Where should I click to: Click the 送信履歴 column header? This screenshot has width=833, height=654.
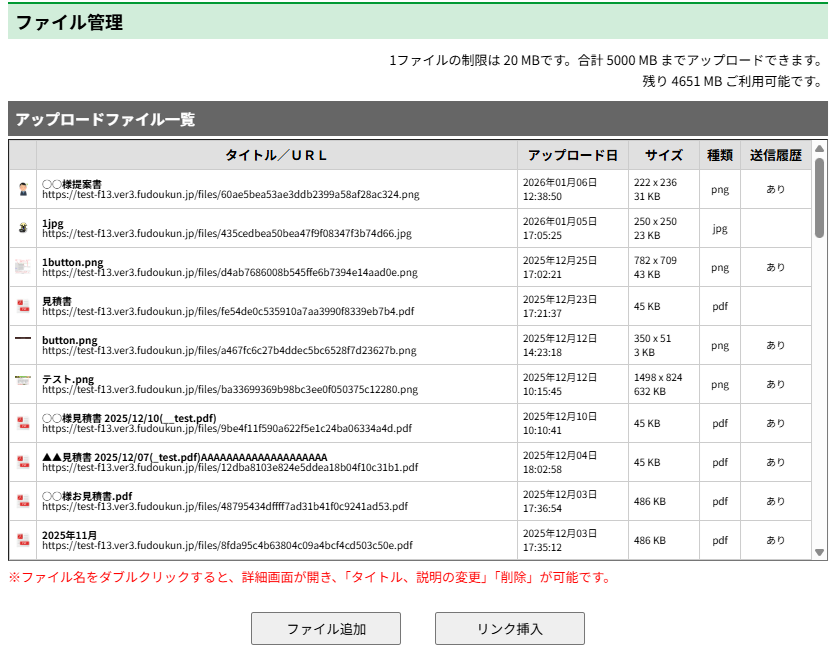click(776, 155)
